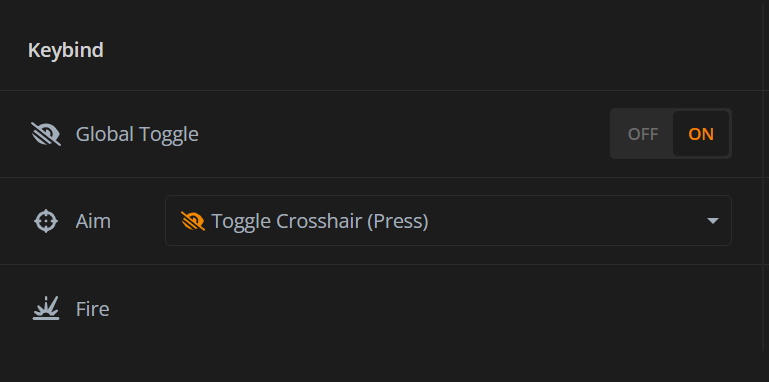The height and width of the screenshot is (382, 769).
Task: Click the OFF/ON switch for Global Toggle
Action: (x=671, y=134)
